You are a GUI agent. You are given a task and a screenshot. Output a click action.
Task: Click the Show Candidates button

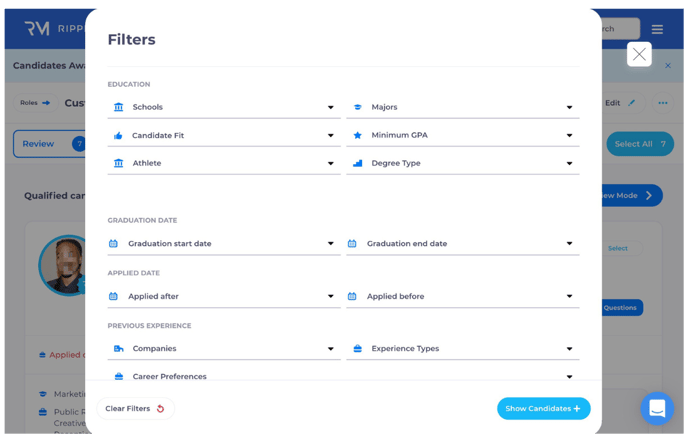pos(543,408)
